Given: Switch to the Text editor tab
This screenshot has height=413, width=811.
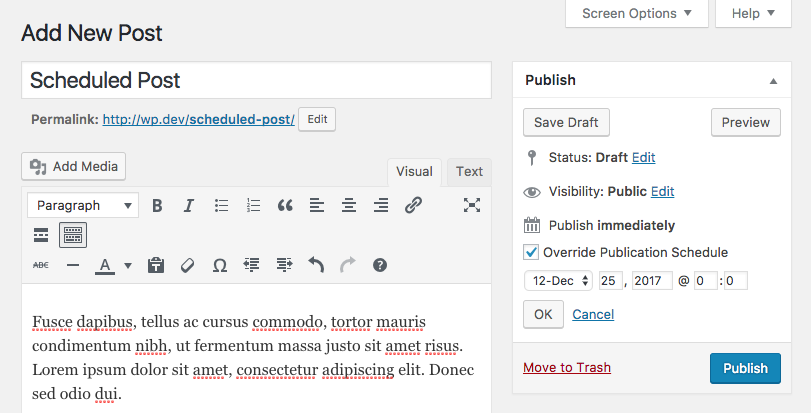Looking at the screenshot, I should pos(469,171).
